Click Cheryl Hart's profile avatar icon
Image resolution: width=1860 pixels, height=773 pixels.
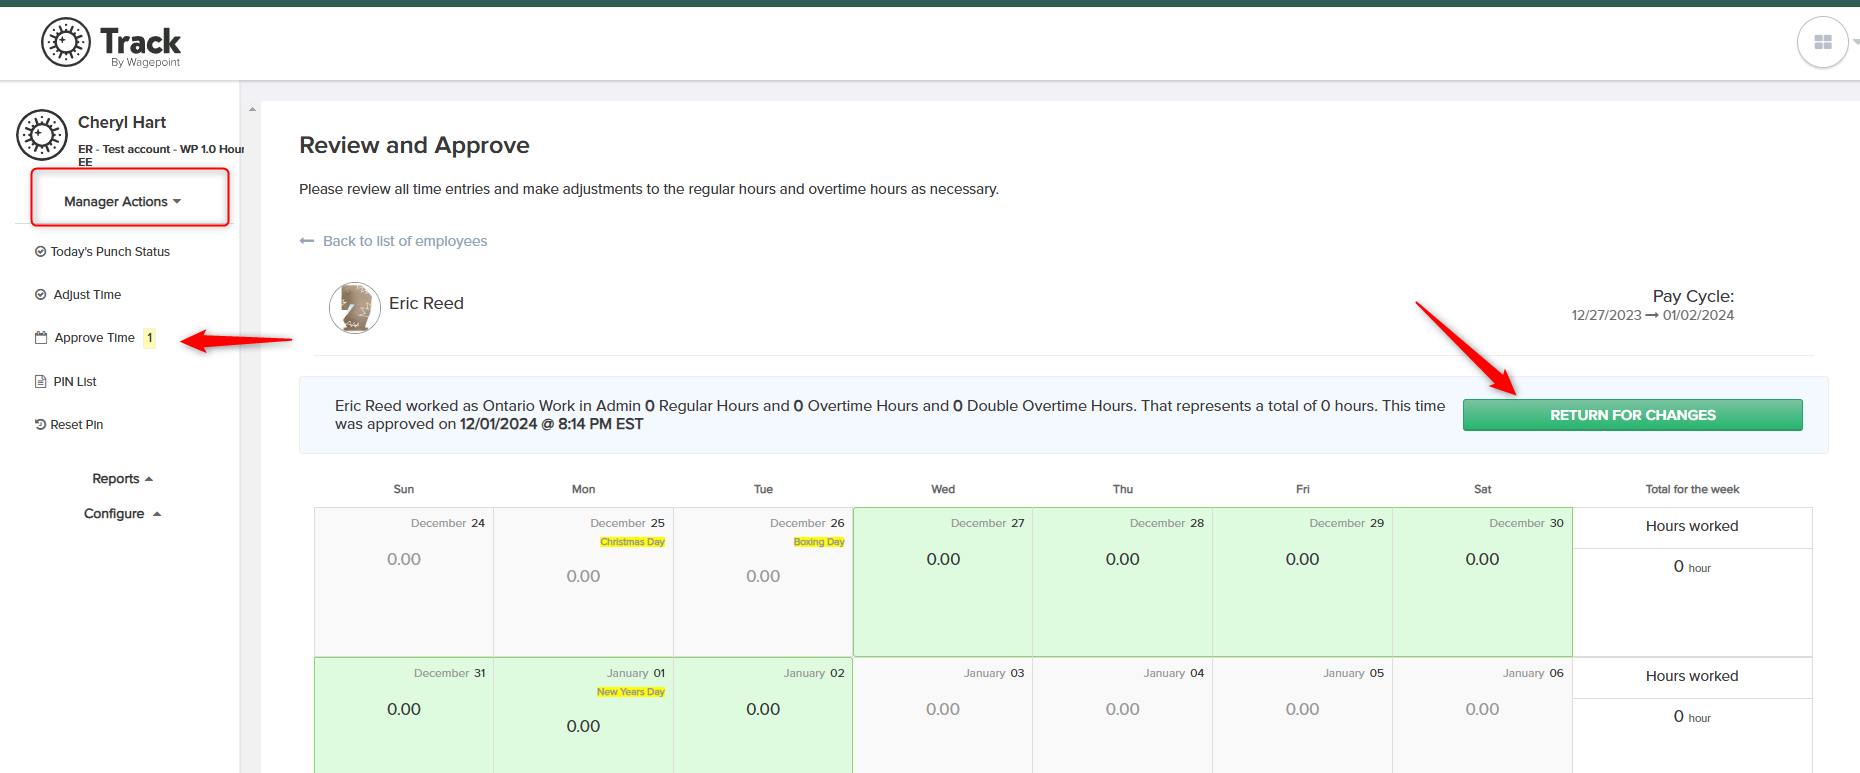42,135
